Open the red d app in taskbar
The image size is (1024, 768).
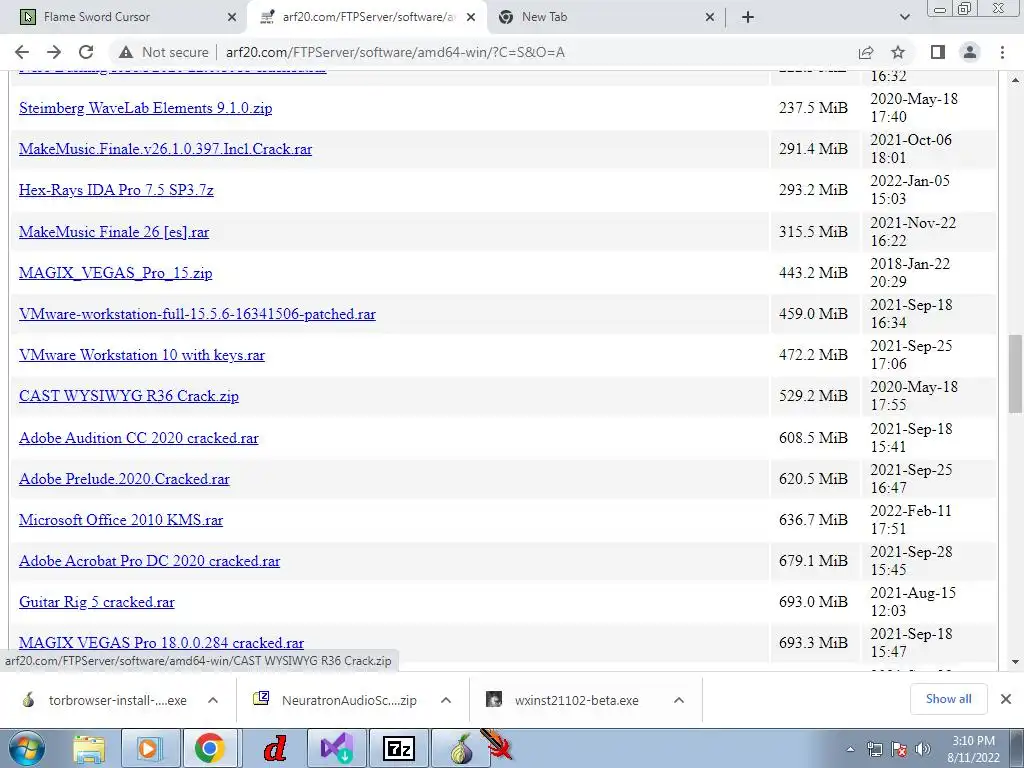275,748
